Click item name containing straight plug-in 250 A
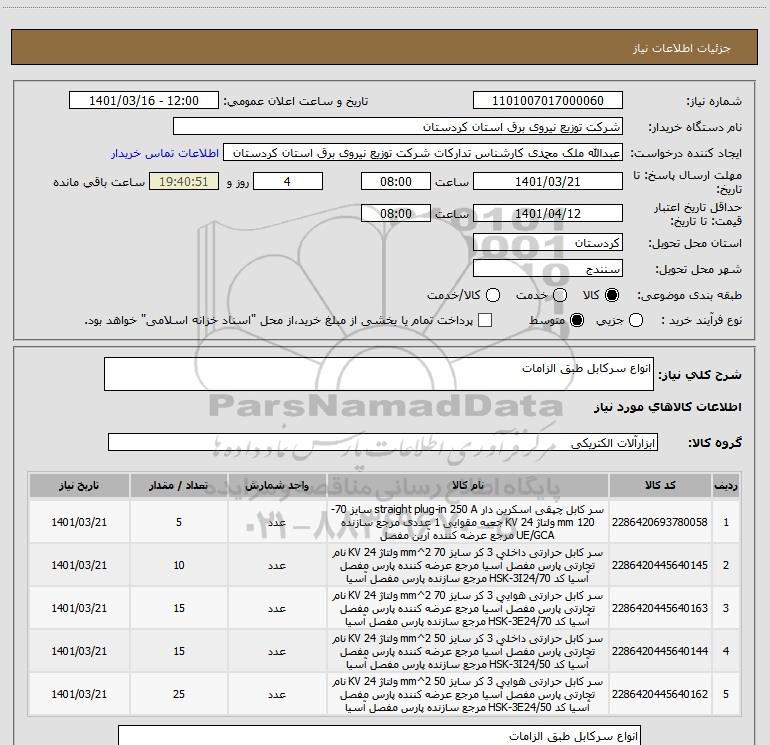This screenshot has height=745, width=770. click(x=468, y=522)
